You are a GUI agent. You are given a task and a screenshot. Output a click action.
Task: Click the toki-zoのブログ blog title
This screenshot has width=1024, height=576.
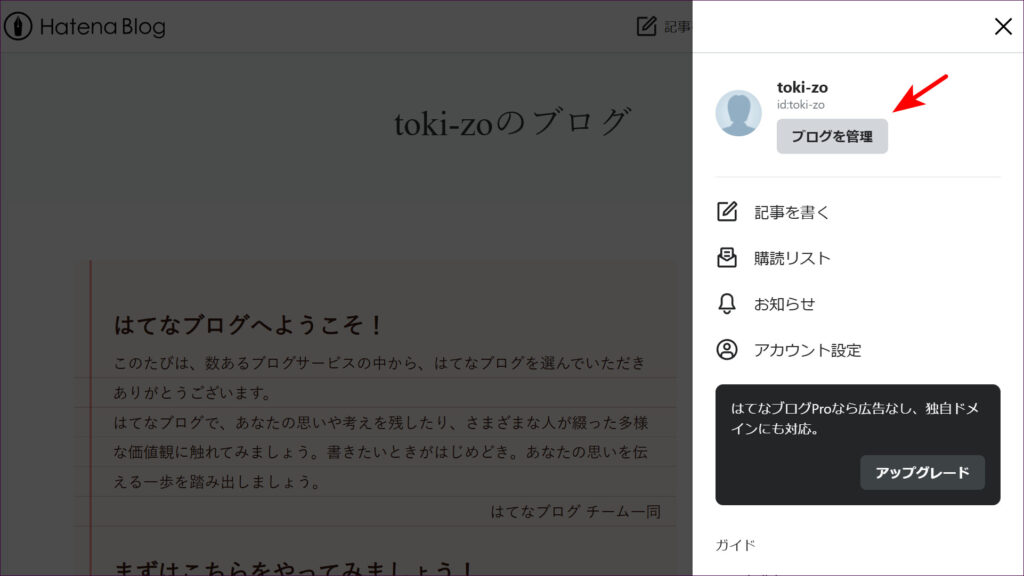pos(513,122)
